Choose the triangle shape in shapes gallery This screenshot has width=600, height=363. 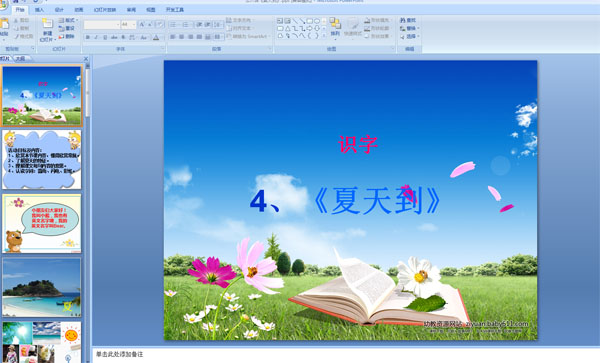[287, 28]
